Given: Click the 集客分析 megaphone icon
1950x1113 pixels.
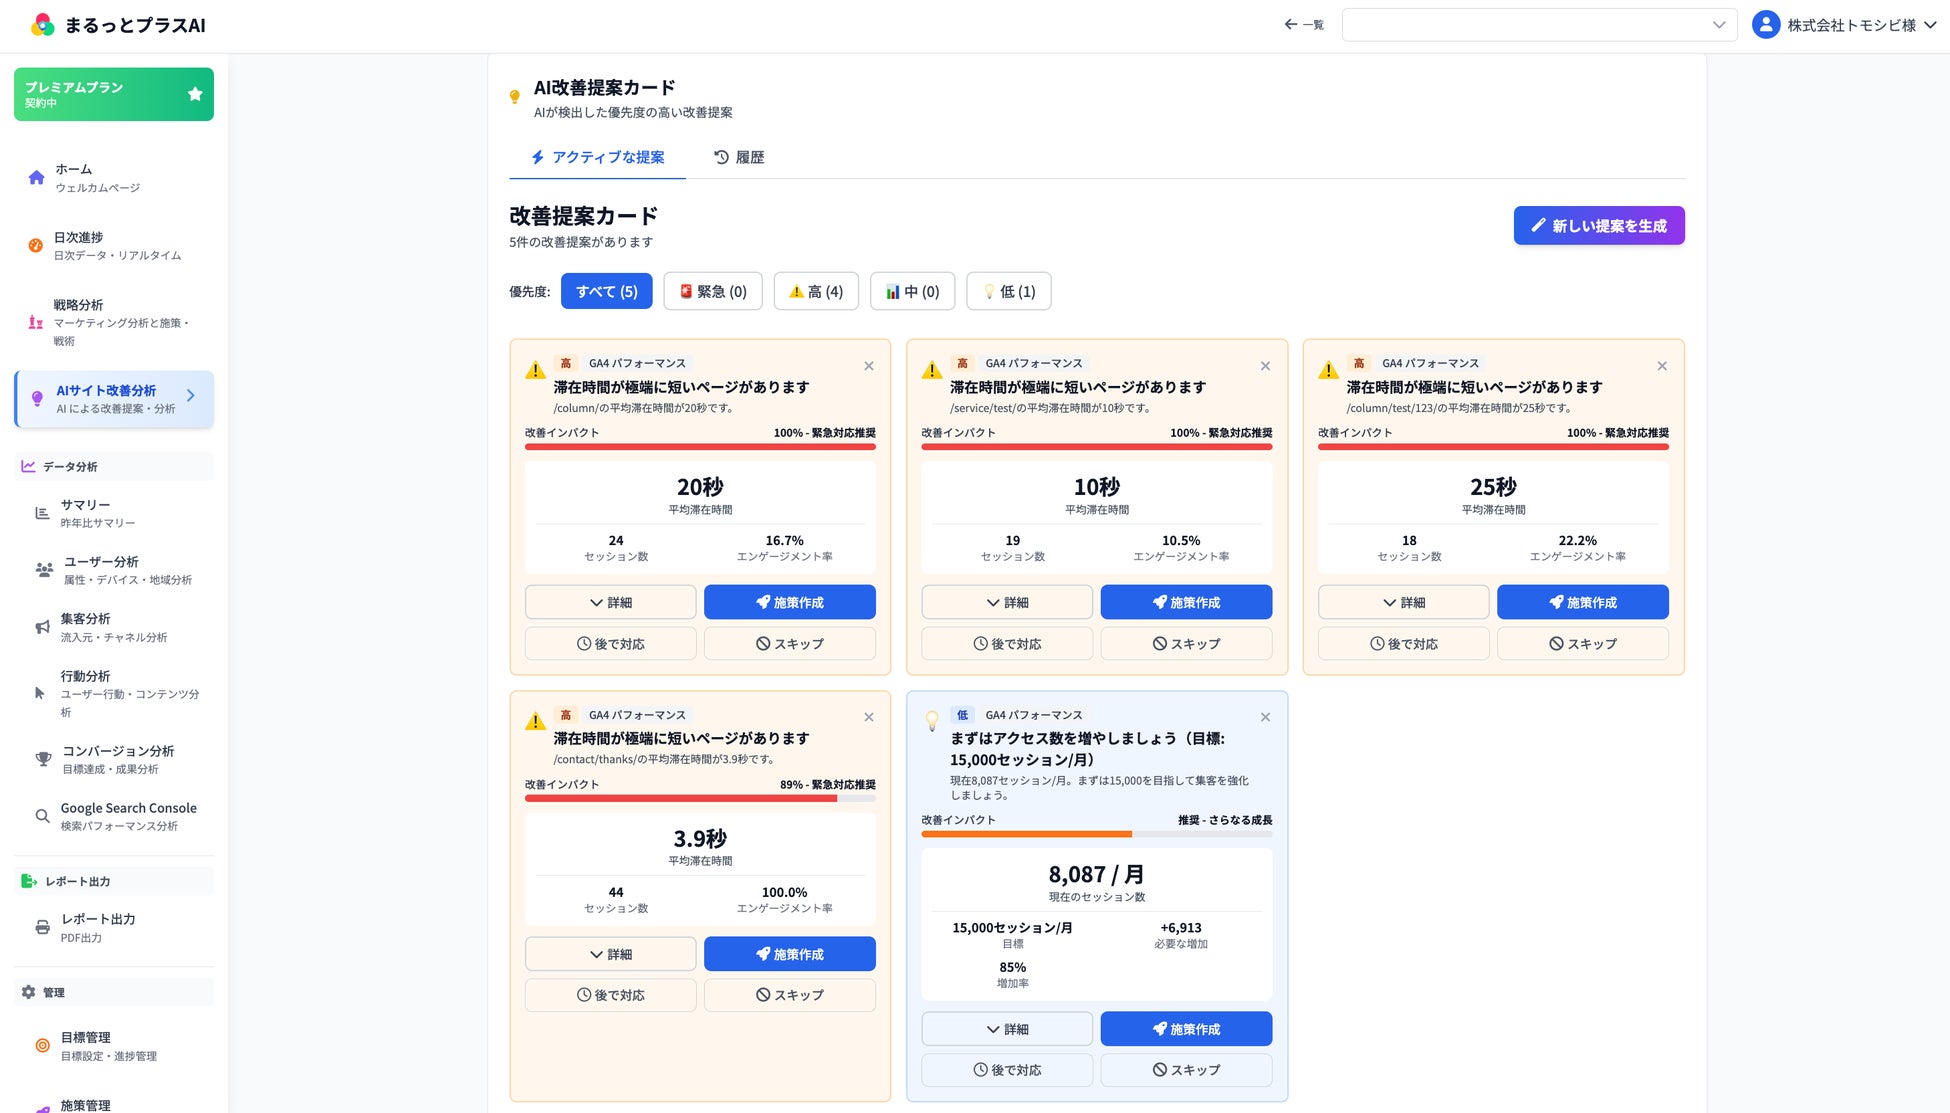Looking at the screenshot, I should point(42,627).
